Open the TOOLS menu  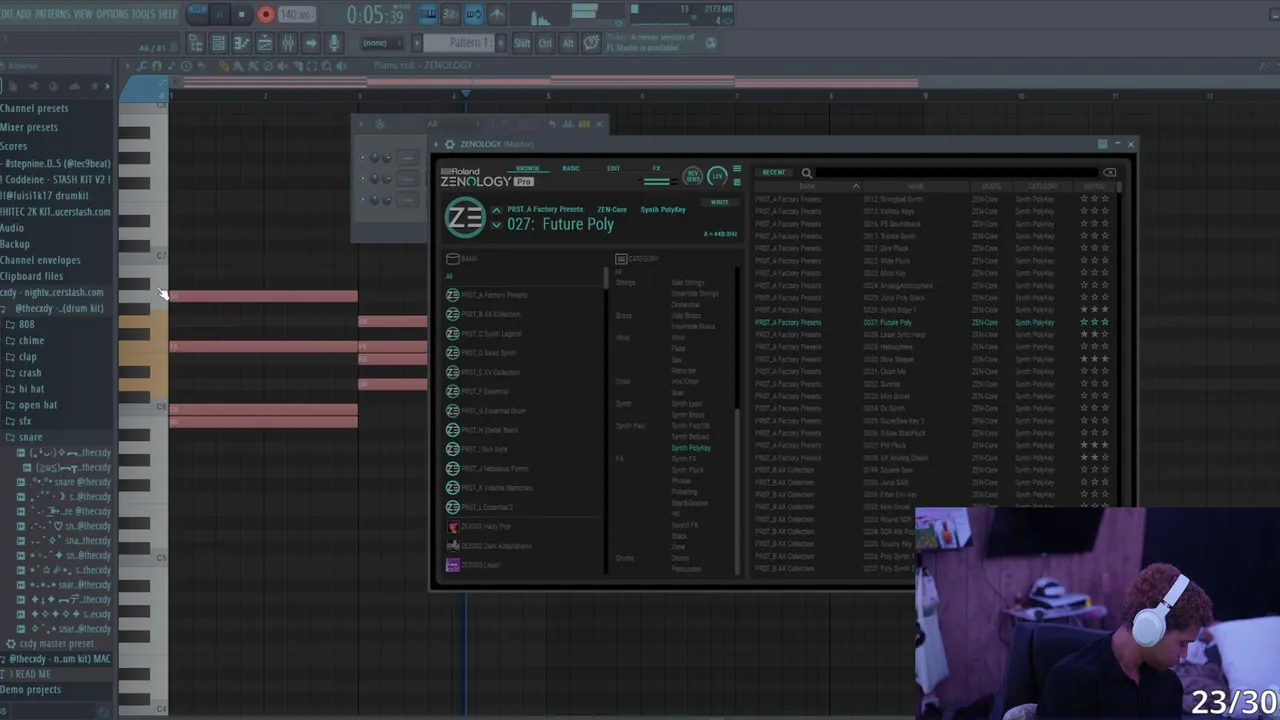point(144,14)
